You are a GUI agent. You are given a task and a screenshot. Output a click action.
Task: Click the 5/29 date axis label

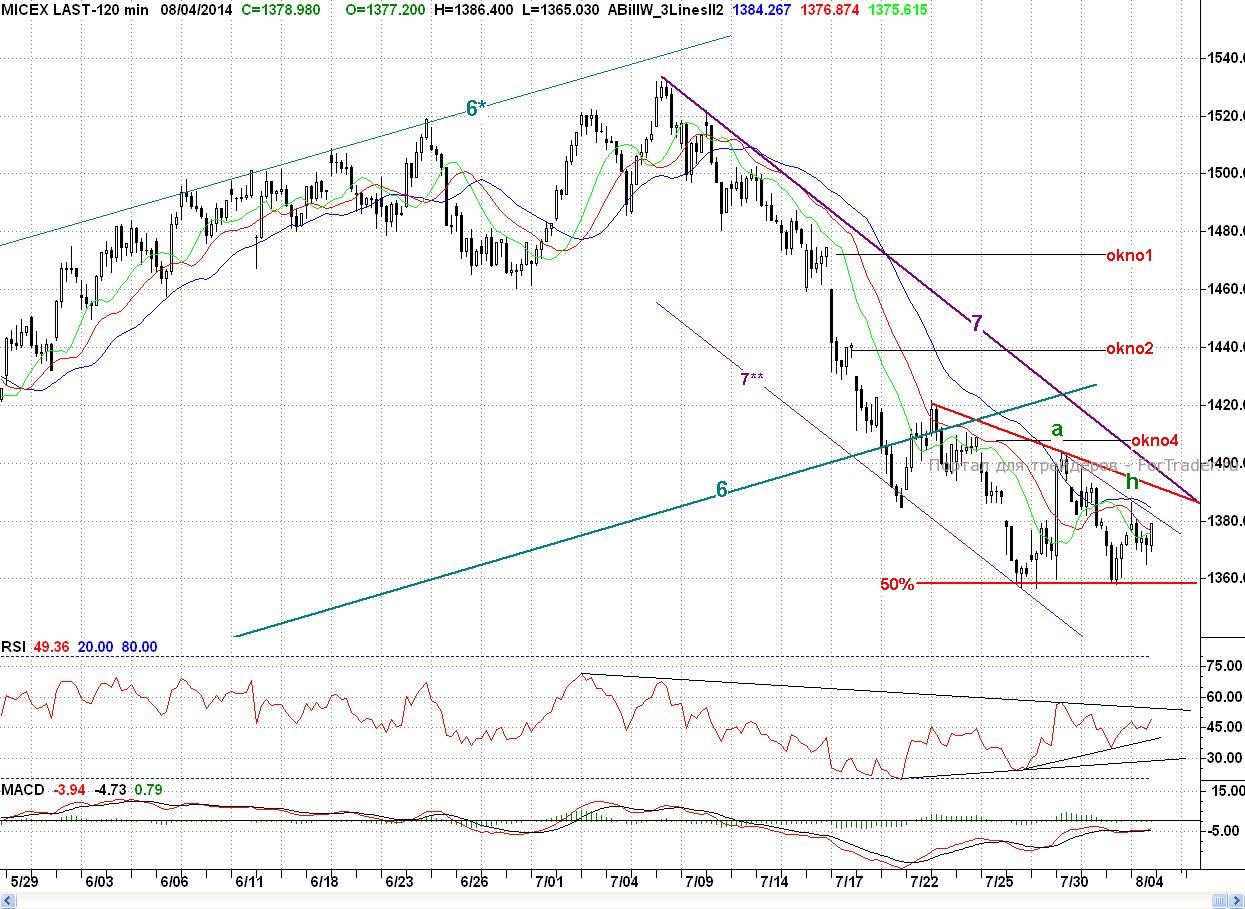pyautogui.click(x=24, y=881)
